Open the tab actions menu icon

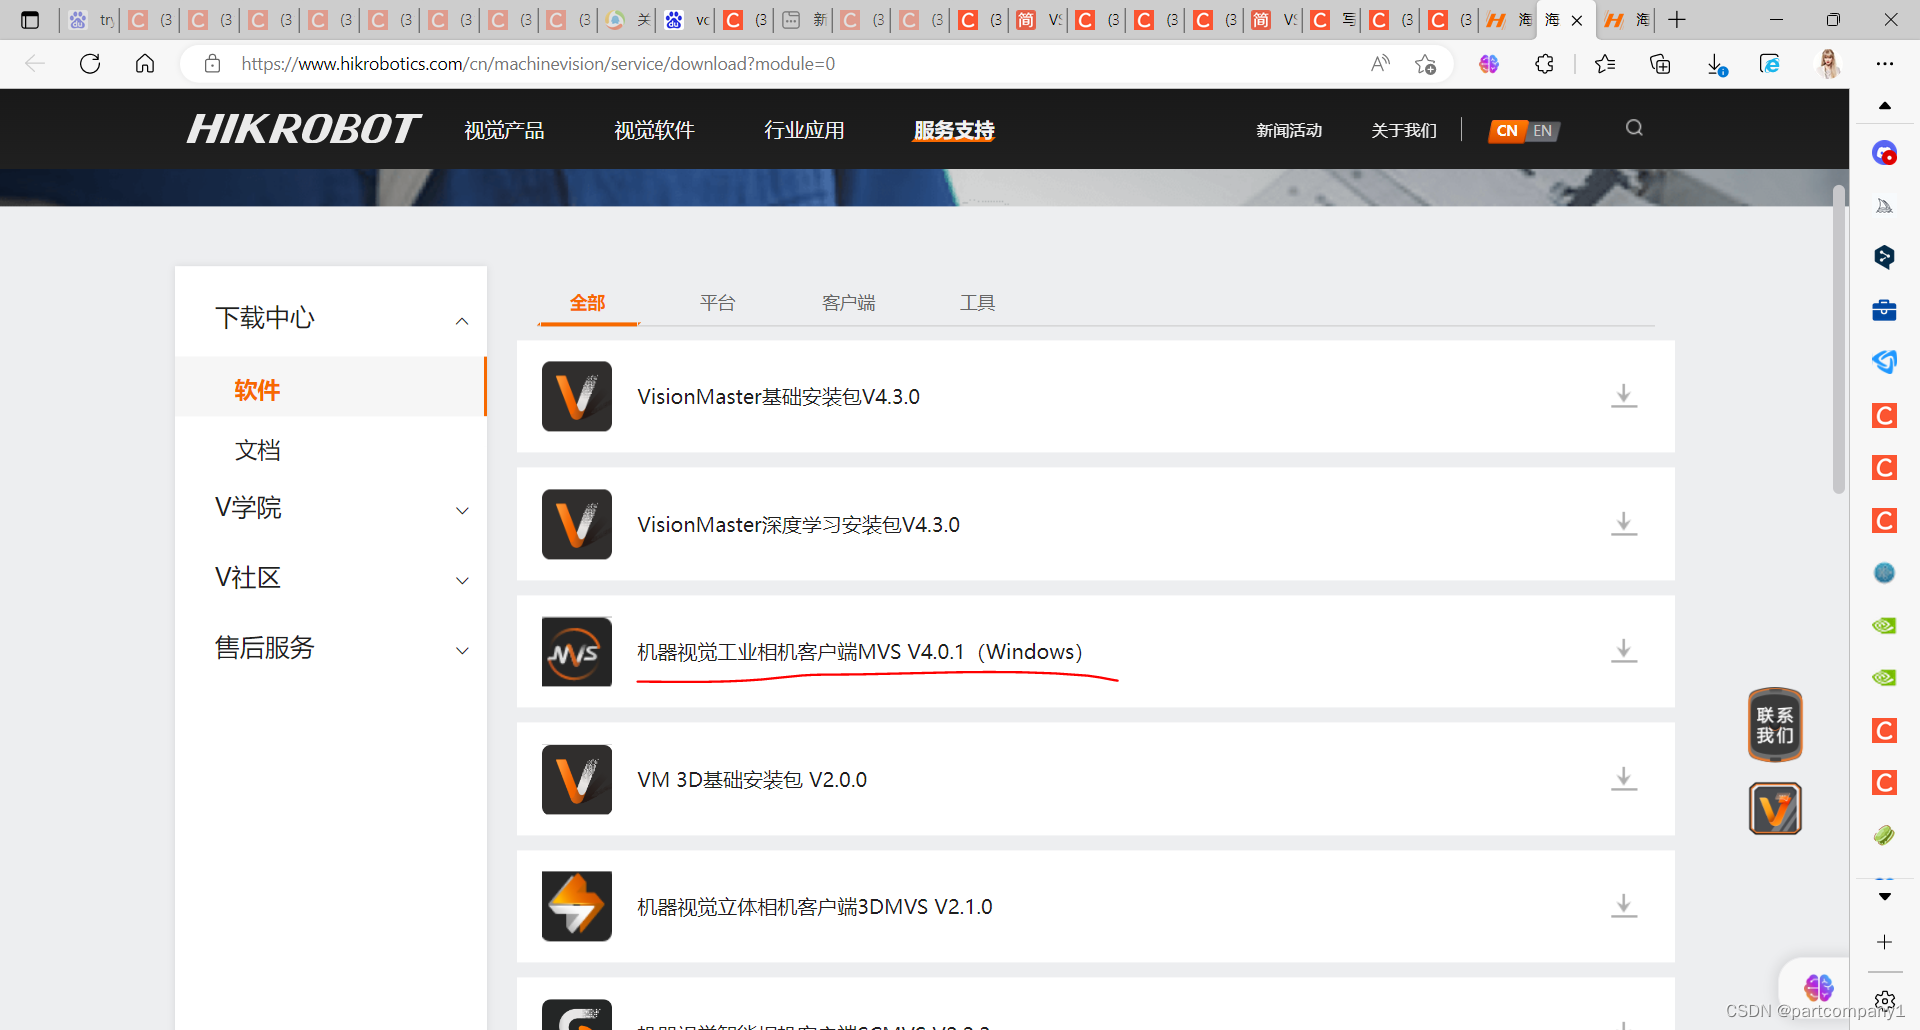point(30,20)
